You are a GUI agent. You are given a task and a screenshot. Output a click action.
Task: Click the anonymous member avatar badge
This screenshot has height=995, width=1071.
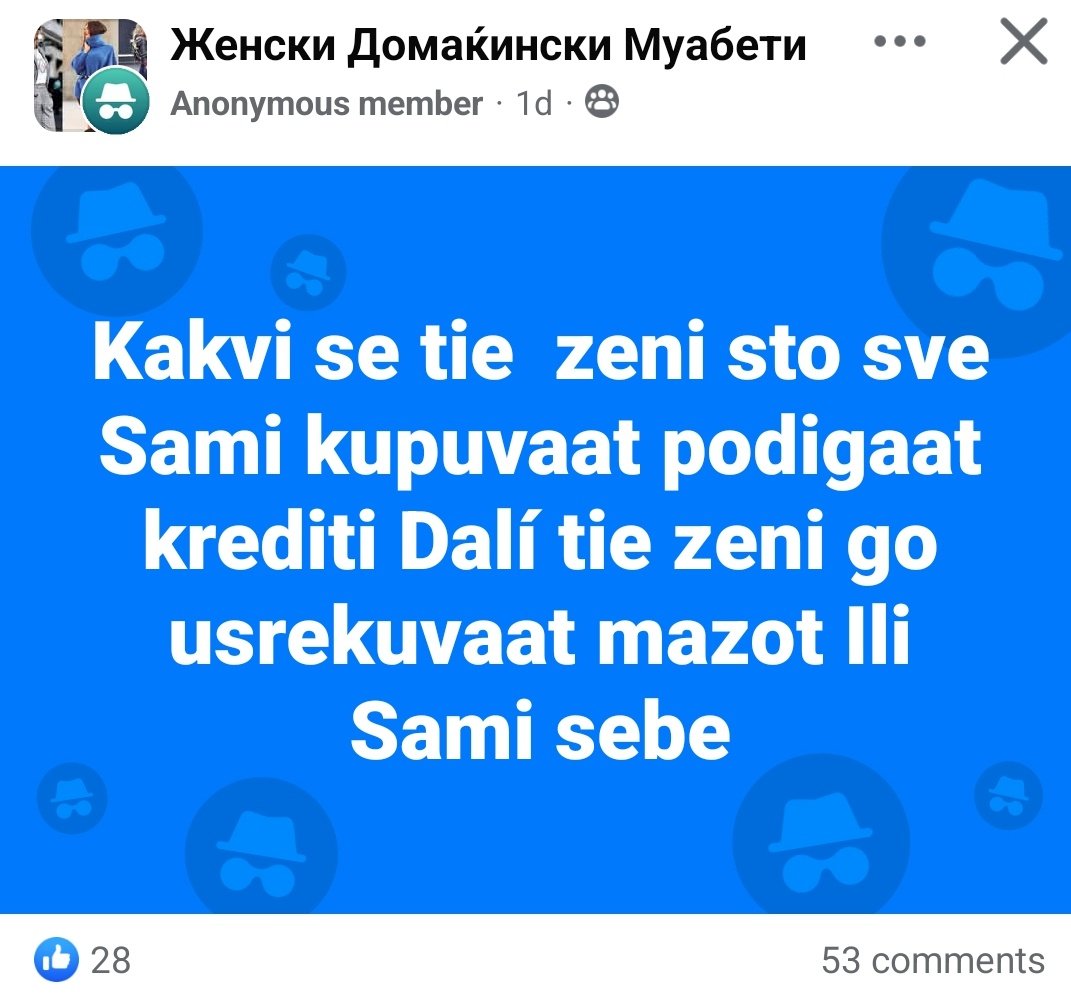pos(115,101)
